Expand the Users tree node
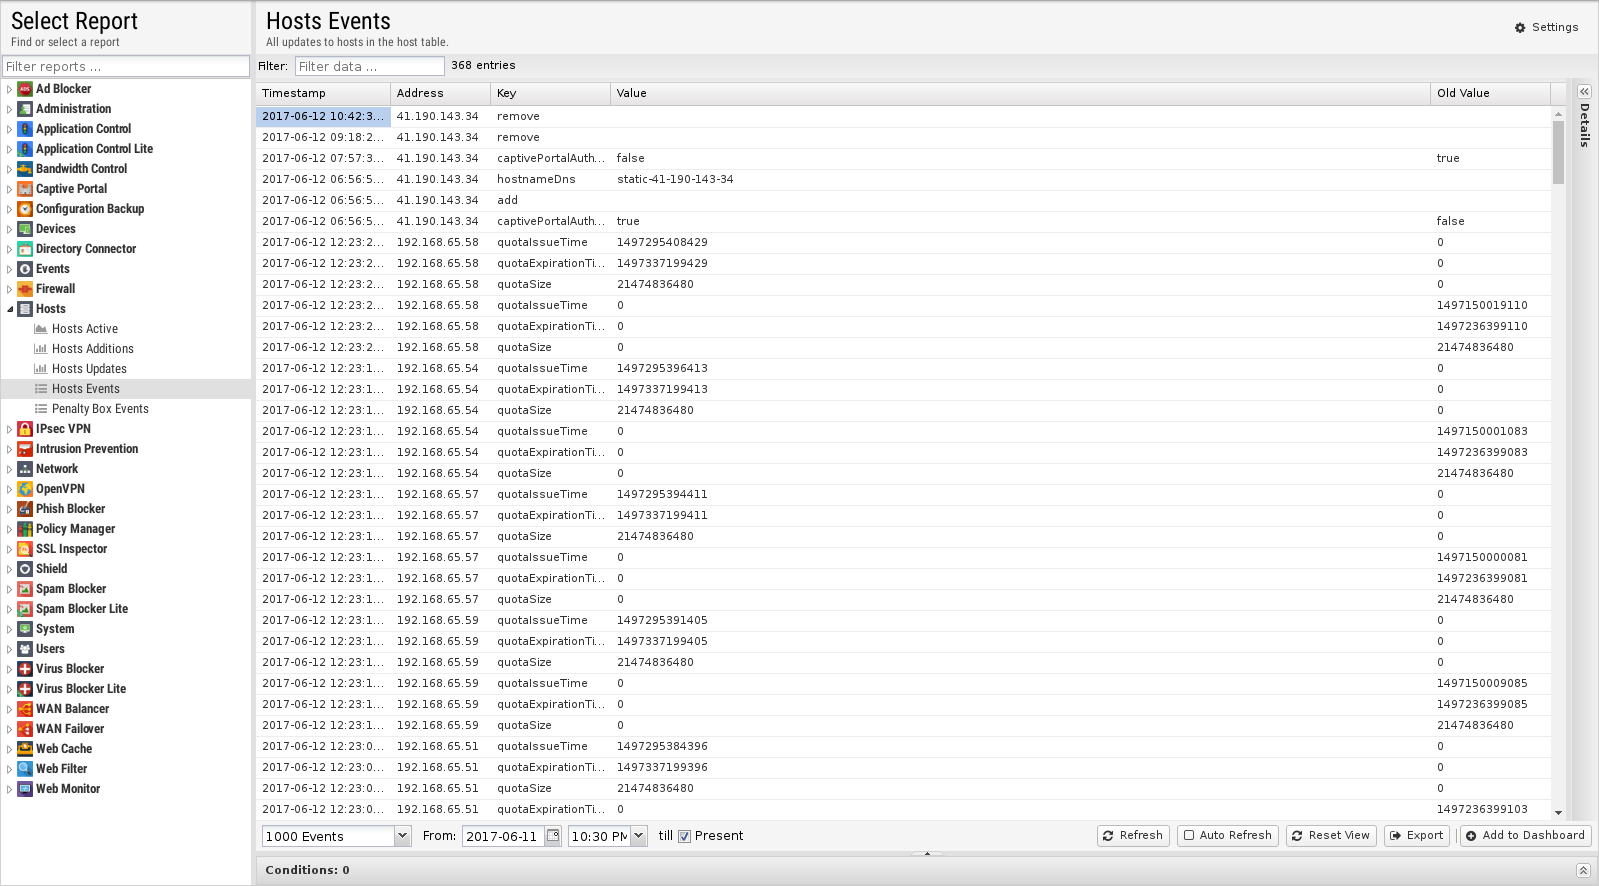 click(x=10, y=649)
